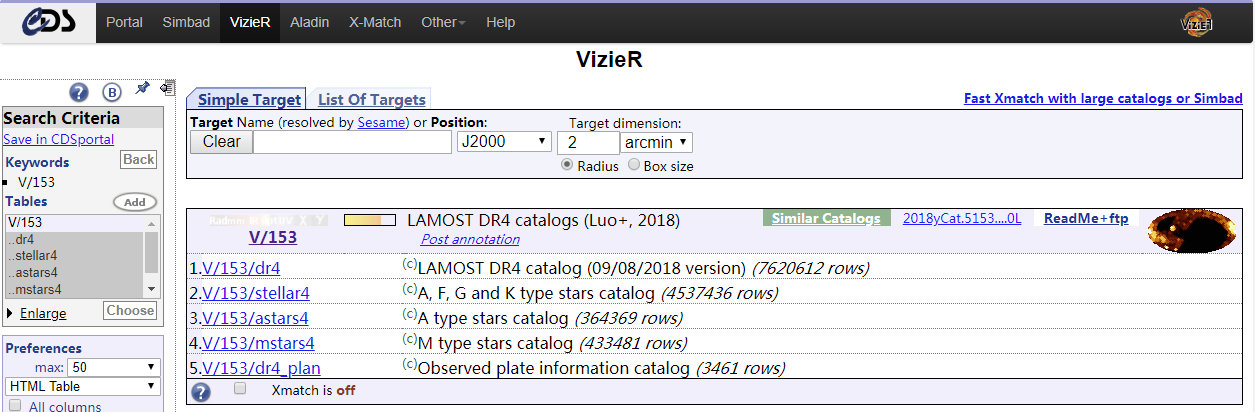Image resolution: width=1255 pixels, height=412 pixels.
Task: Select the Box size radio button
Action: 634,166
